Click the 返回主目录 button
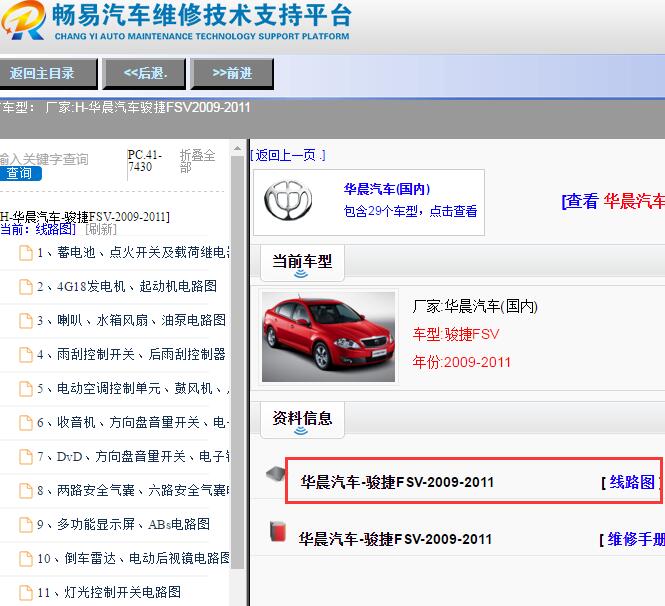The height and width of the screenshot is (606, 665). [48, 74]
